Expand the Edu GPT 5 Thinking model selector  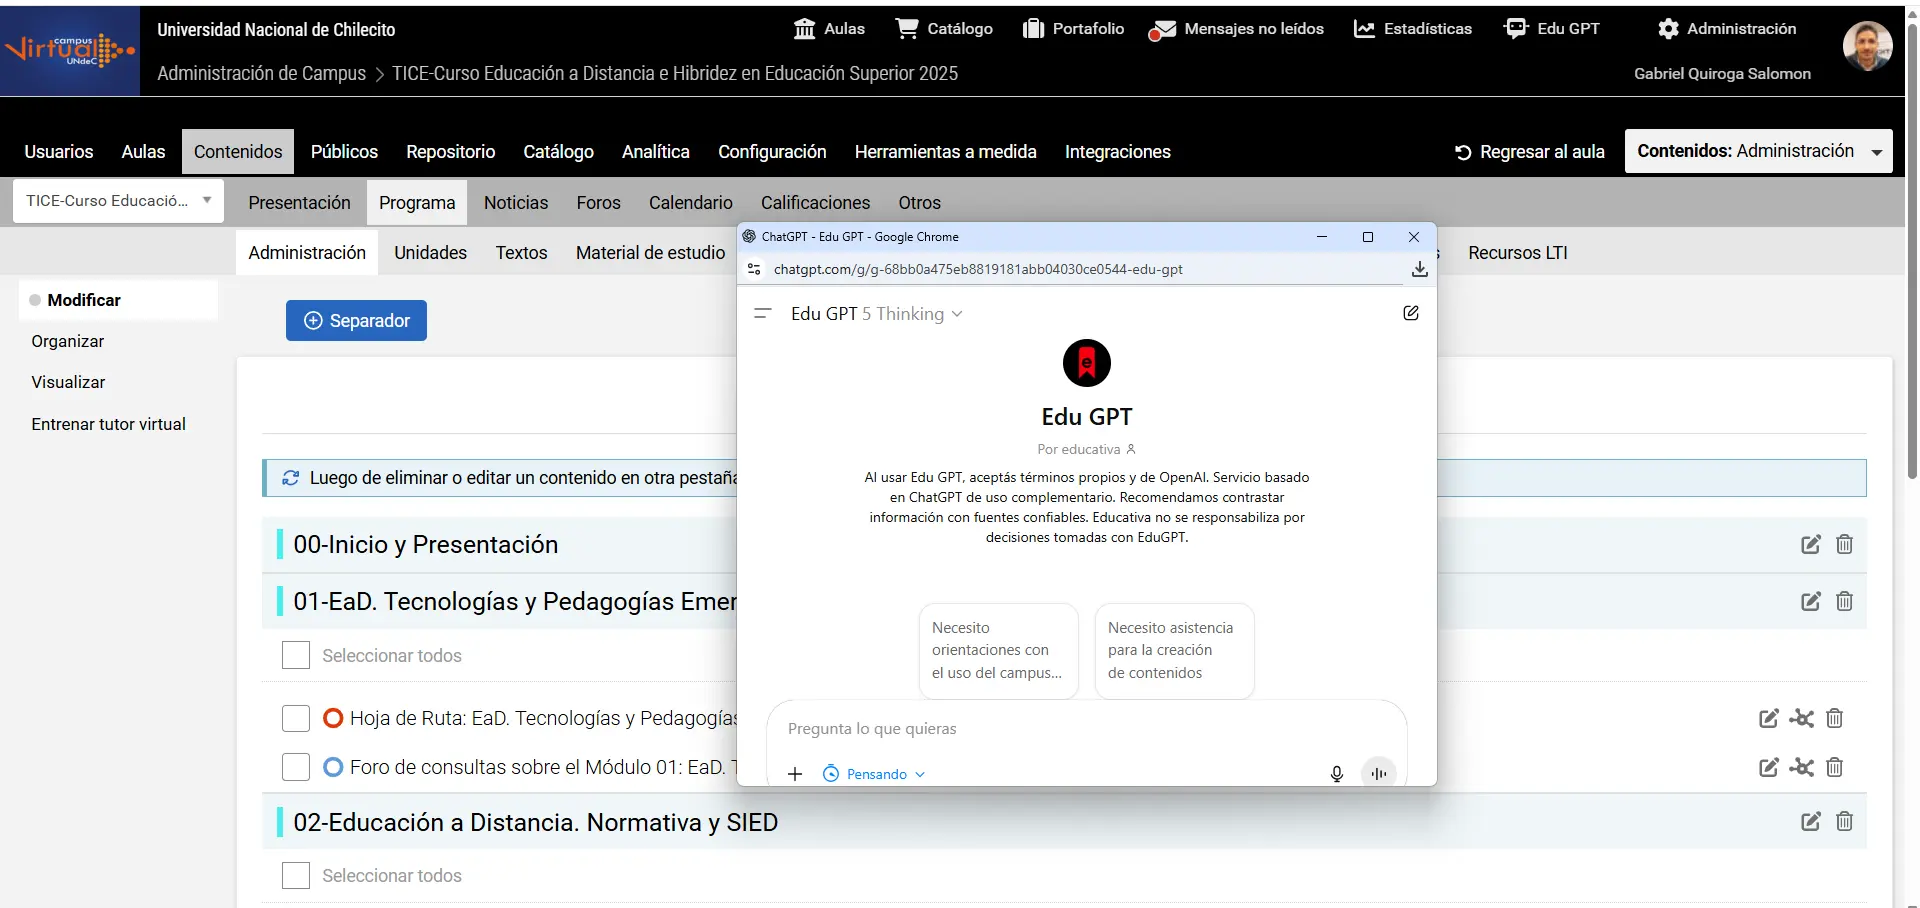coord(876,314)
